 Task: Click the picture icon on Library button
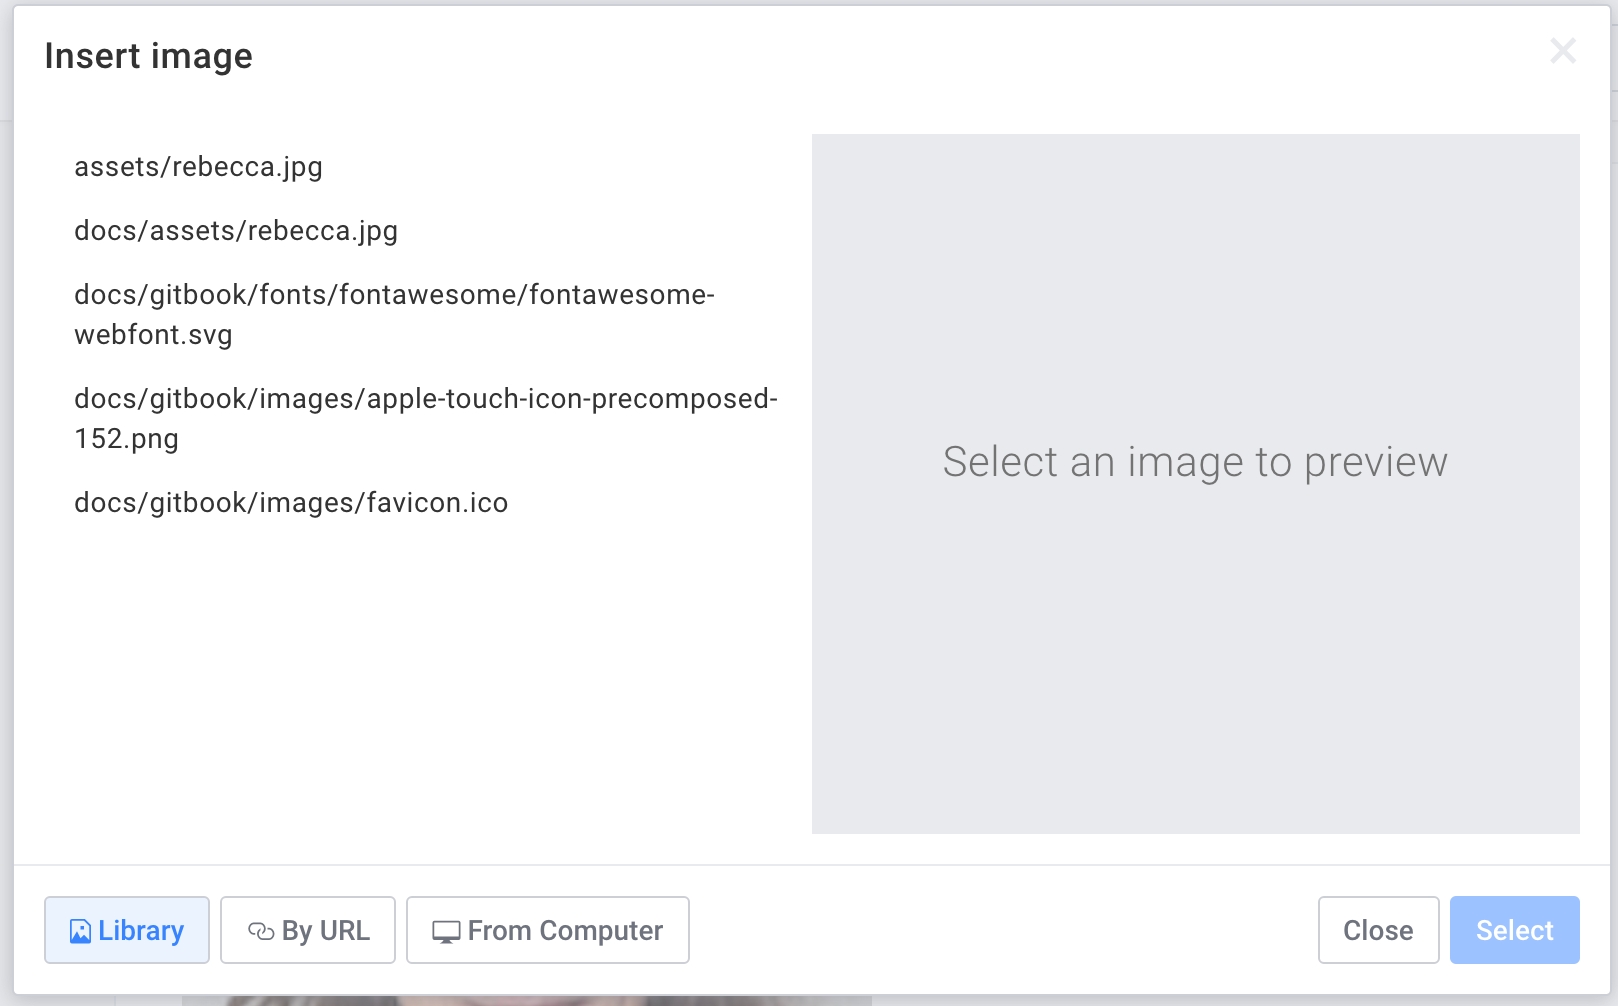point(80,931)
